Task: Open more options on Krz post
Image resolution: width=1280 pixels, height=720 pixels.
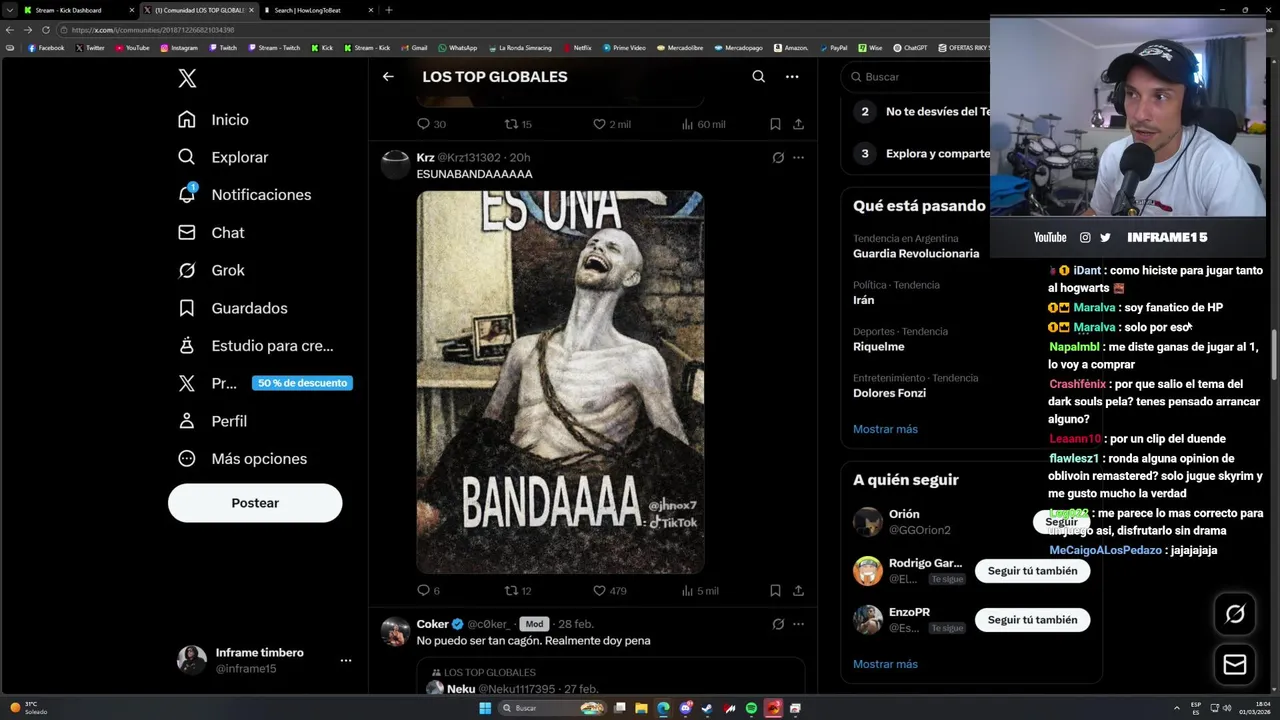Action: (x=798, y=157)
